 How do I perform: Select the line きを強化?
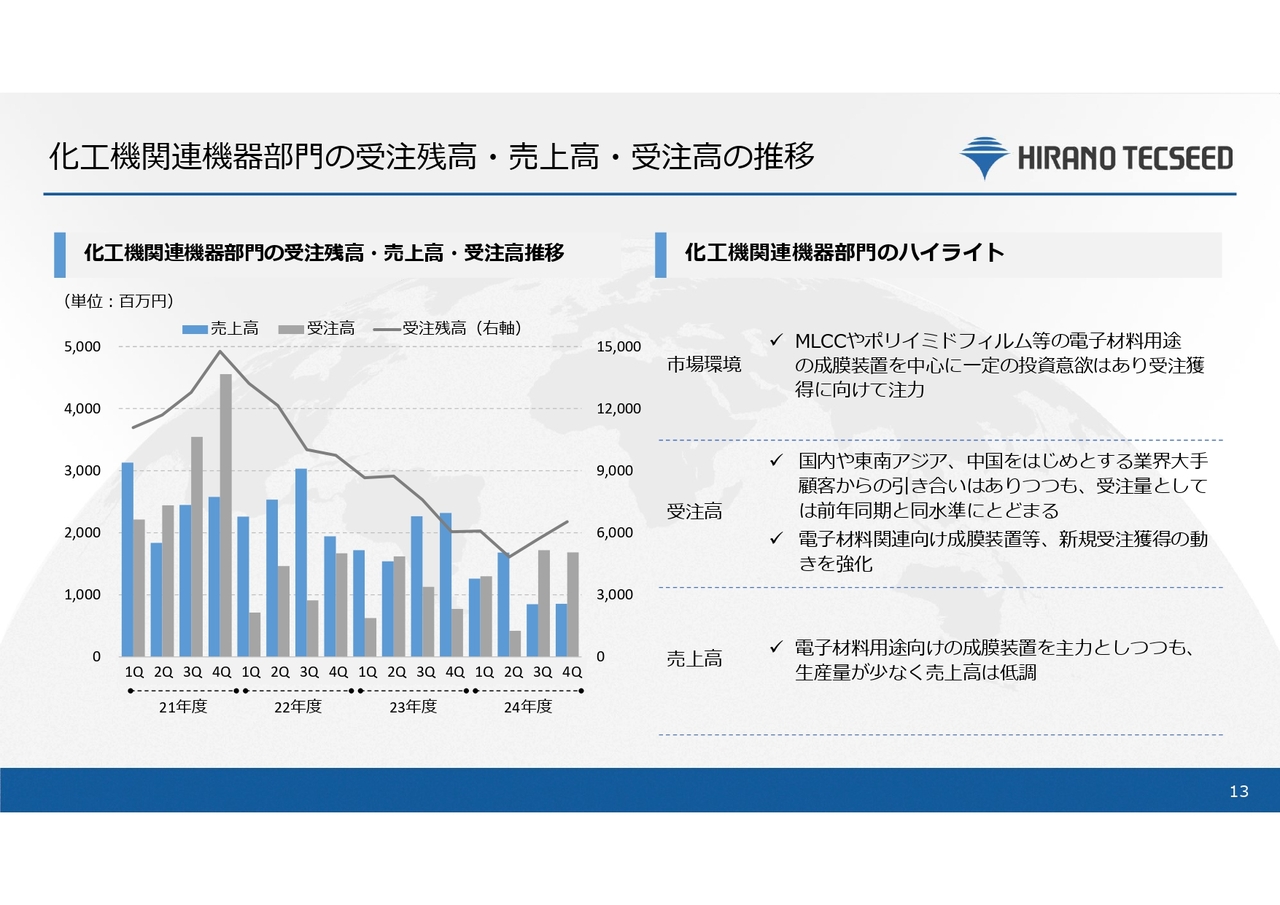tap(835, 564)
